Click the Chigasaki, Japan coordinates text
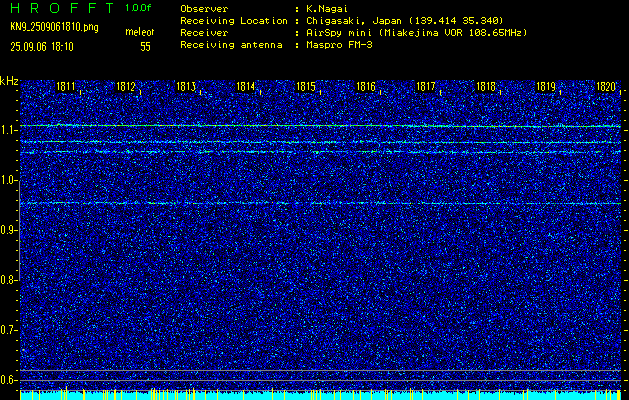Image resolution: width=629 pixels, height=400 pixels. (x=404, y=21)
